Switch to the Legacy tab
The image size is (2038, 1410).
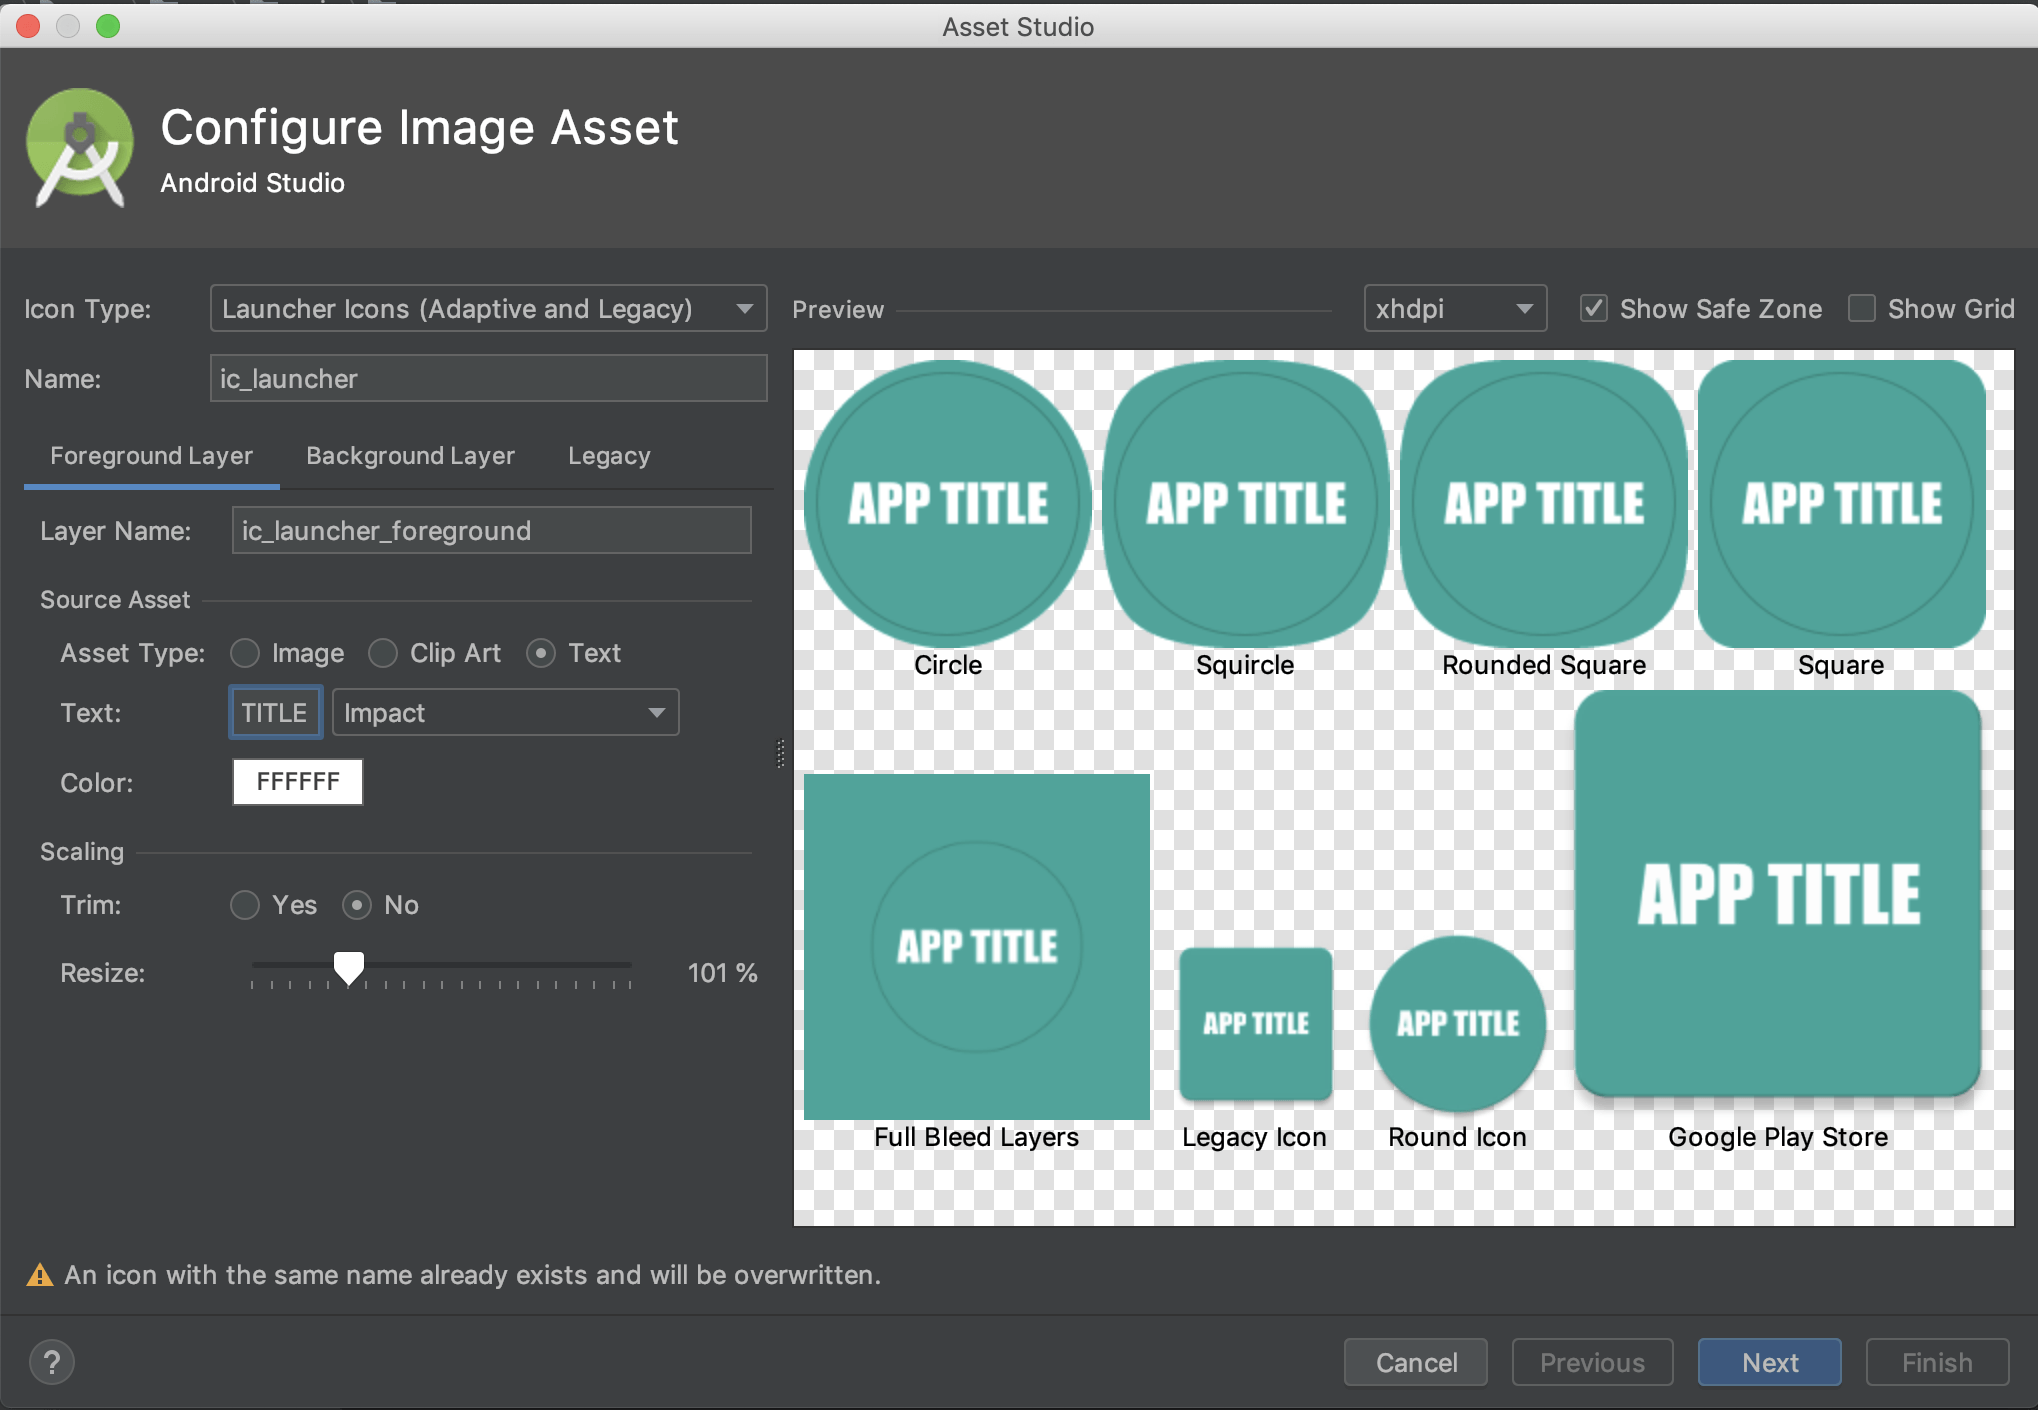coord(609,455)
